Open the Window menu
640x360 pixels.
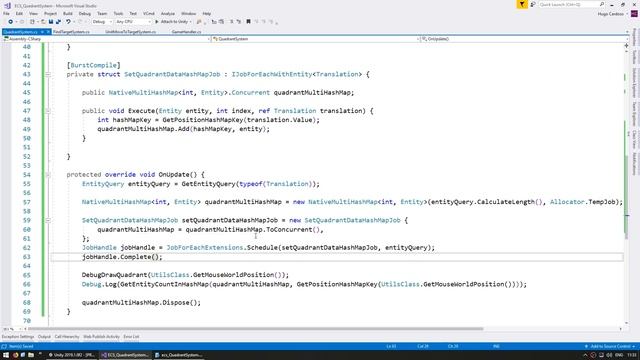point(188,13)
